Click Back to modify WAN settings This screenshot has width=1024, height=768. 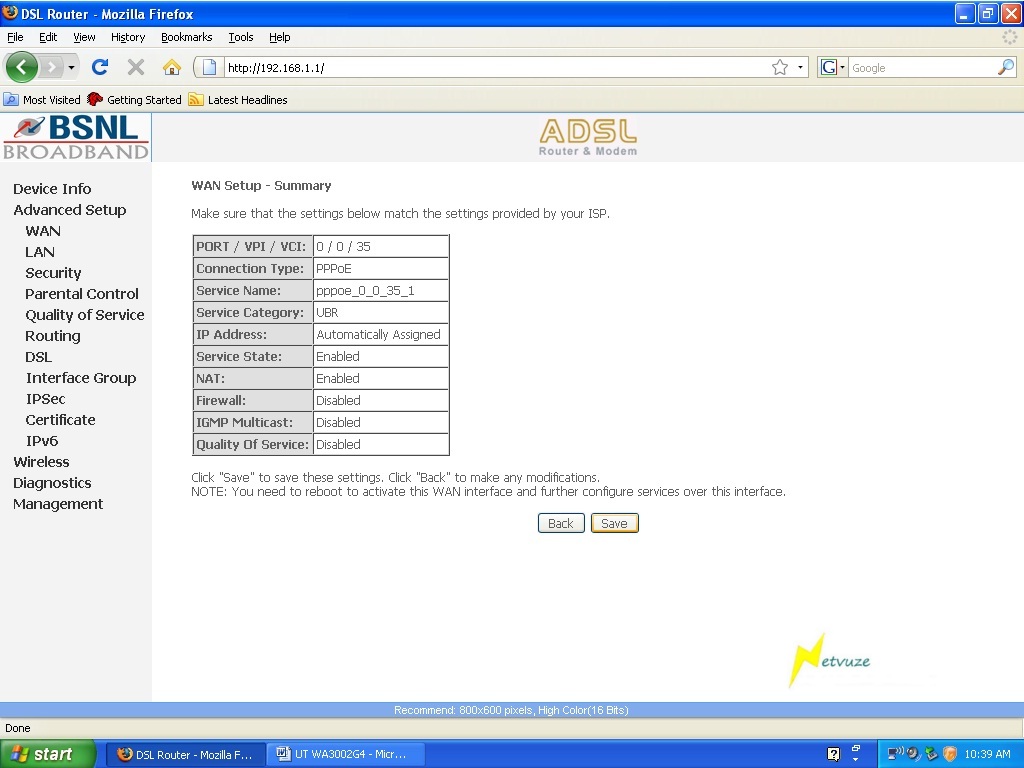click(560, 522)
